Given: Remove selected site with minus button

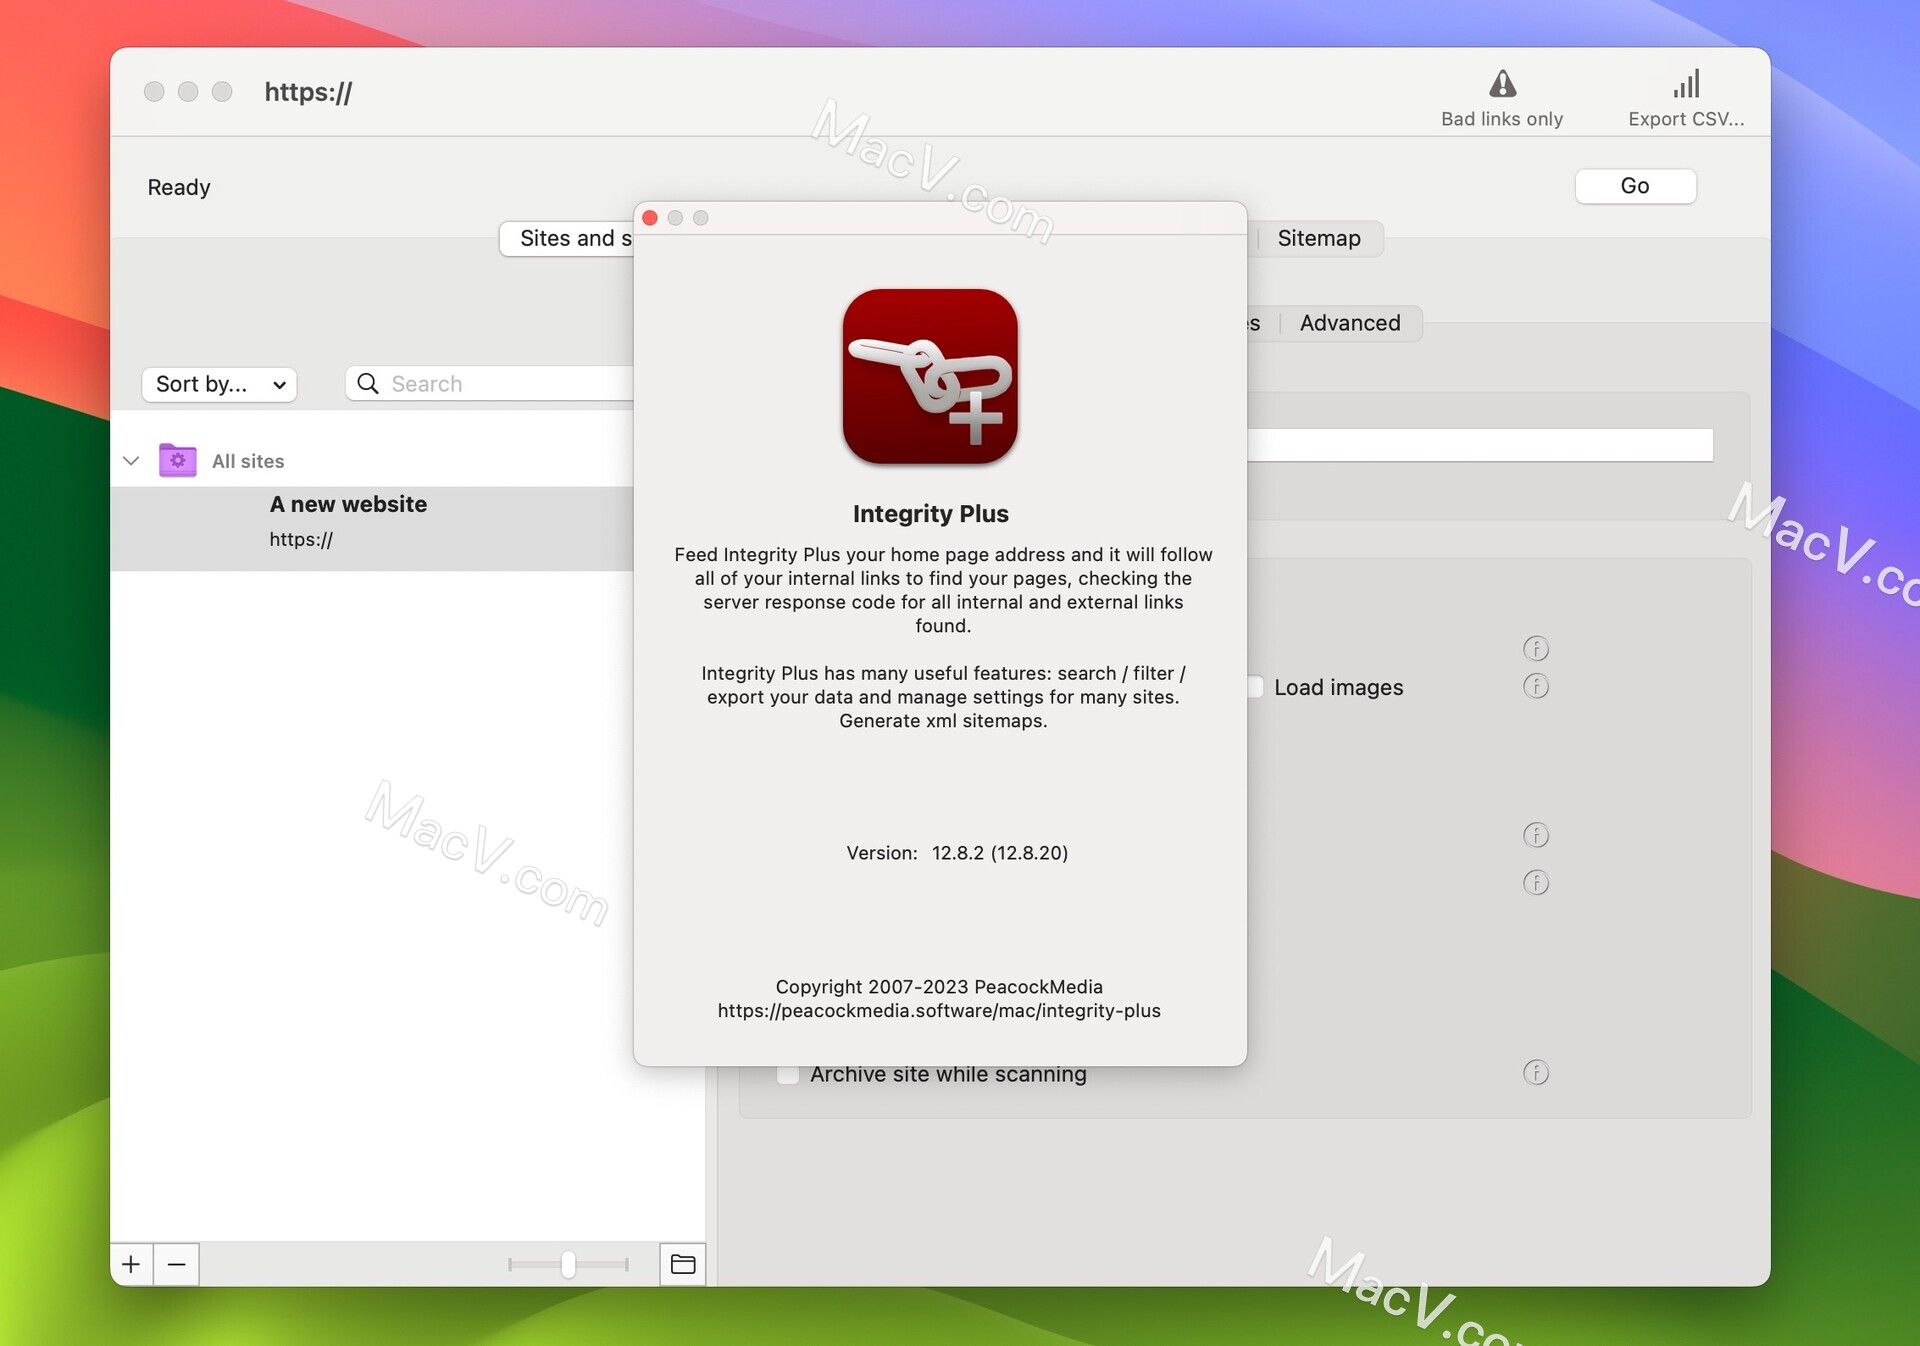Looking at the screenshot, I should (x=177, y=1264).
